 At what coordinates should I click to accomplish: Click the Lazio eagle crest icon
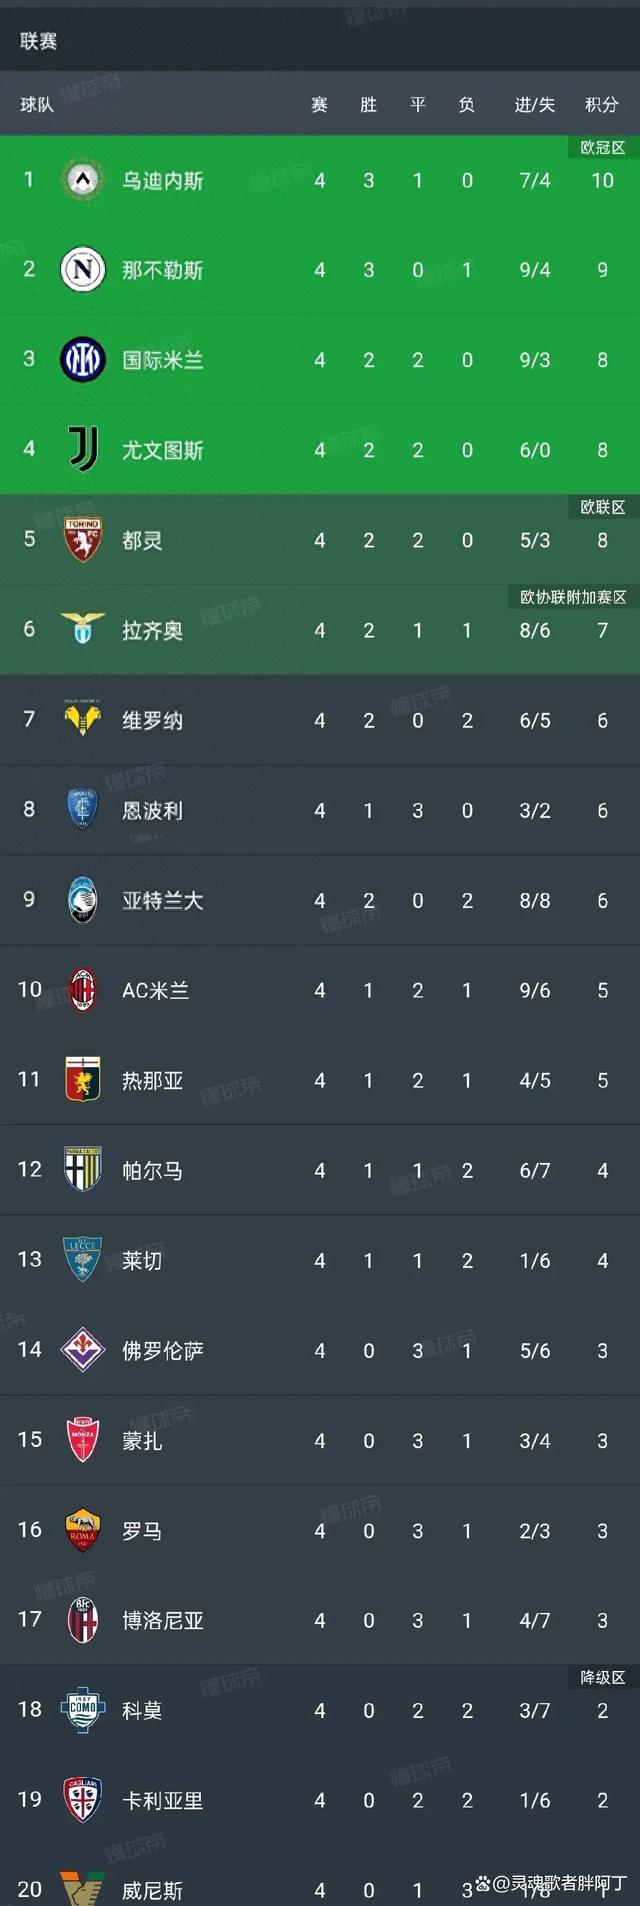pyautogui.click(x=83, y=630)
